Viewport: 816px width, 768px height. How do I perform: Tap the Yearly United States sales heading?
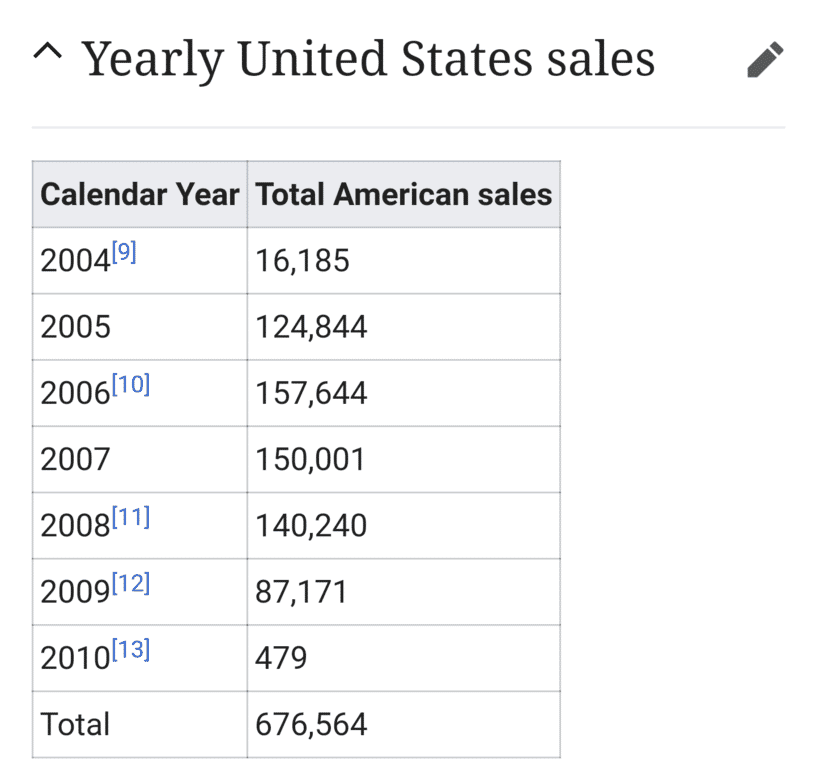tap(368, 59)
